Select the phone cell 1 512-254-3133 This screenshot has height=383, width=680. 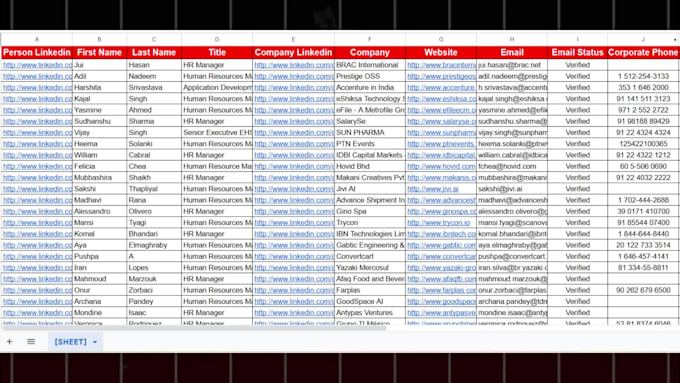[643, 76]
